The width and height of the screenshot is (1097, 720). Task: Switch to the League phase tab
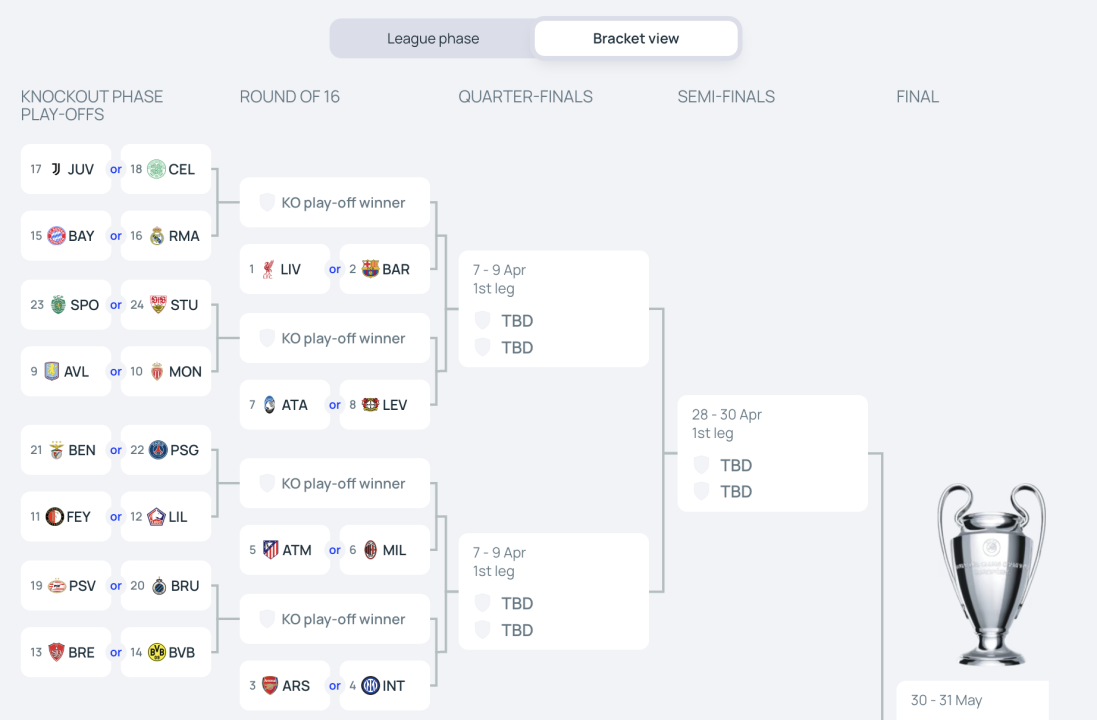(433, 38)
